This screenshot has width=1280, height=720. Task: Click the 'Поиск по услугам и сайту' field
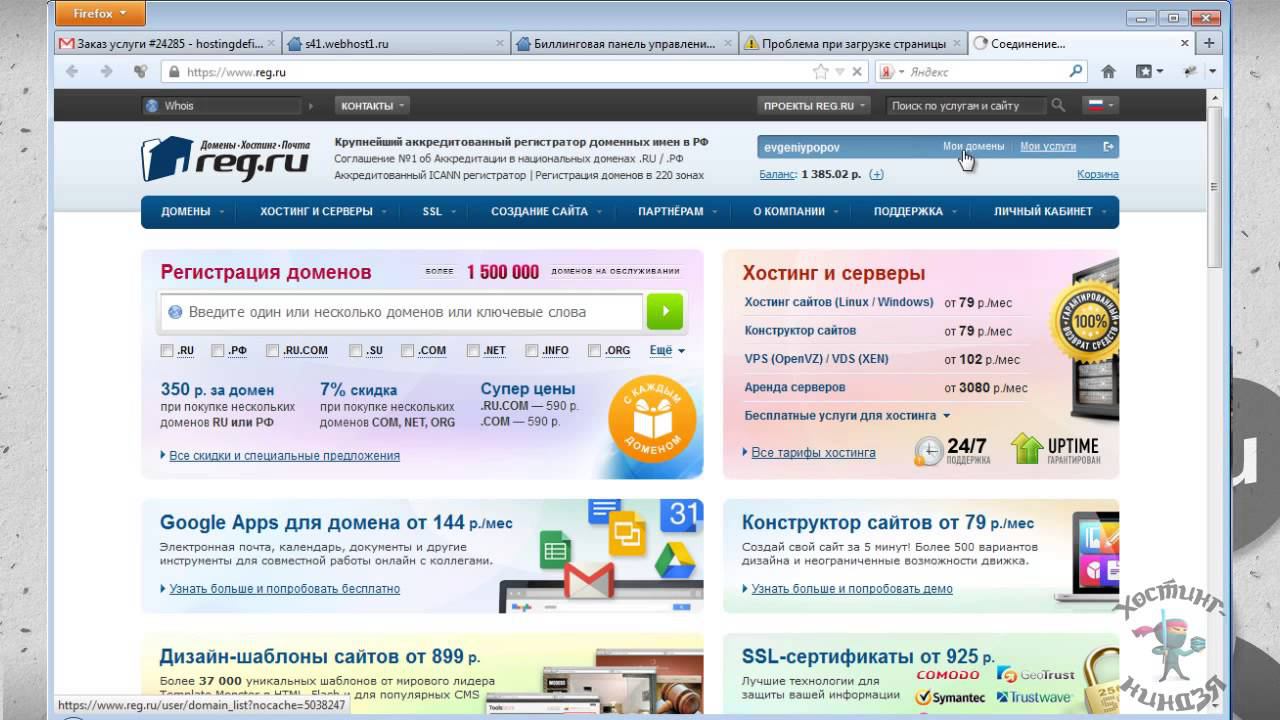coord(965,105)
